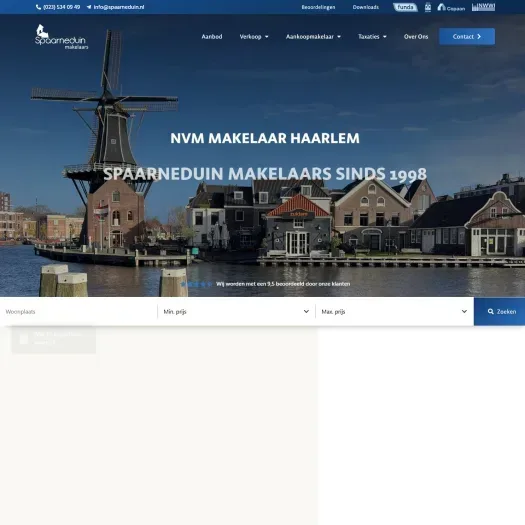Open the Min. prijs dropdown

[x=236, y=312]
